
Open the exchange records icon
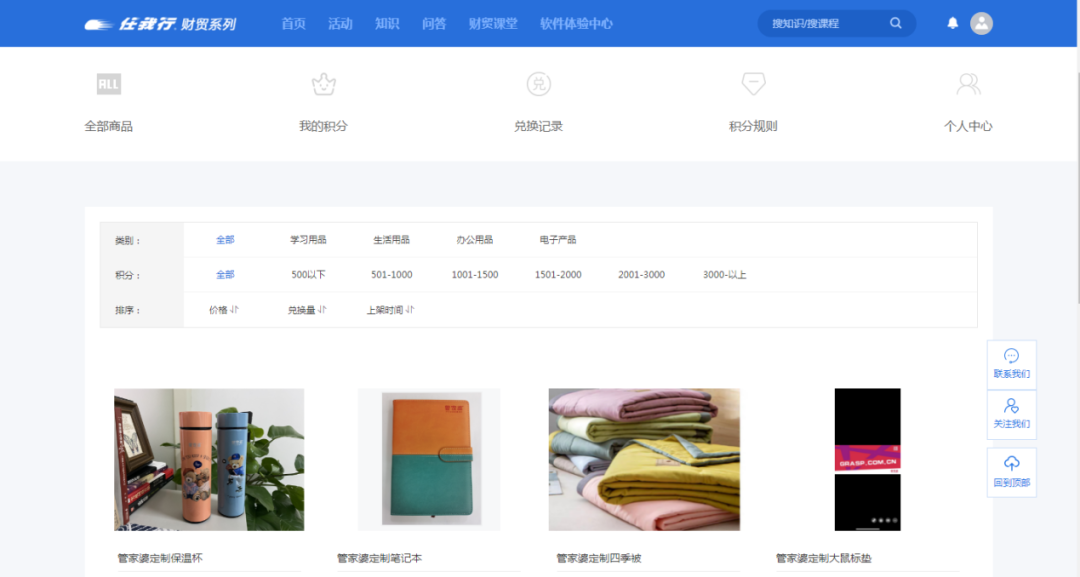(538, 85)
